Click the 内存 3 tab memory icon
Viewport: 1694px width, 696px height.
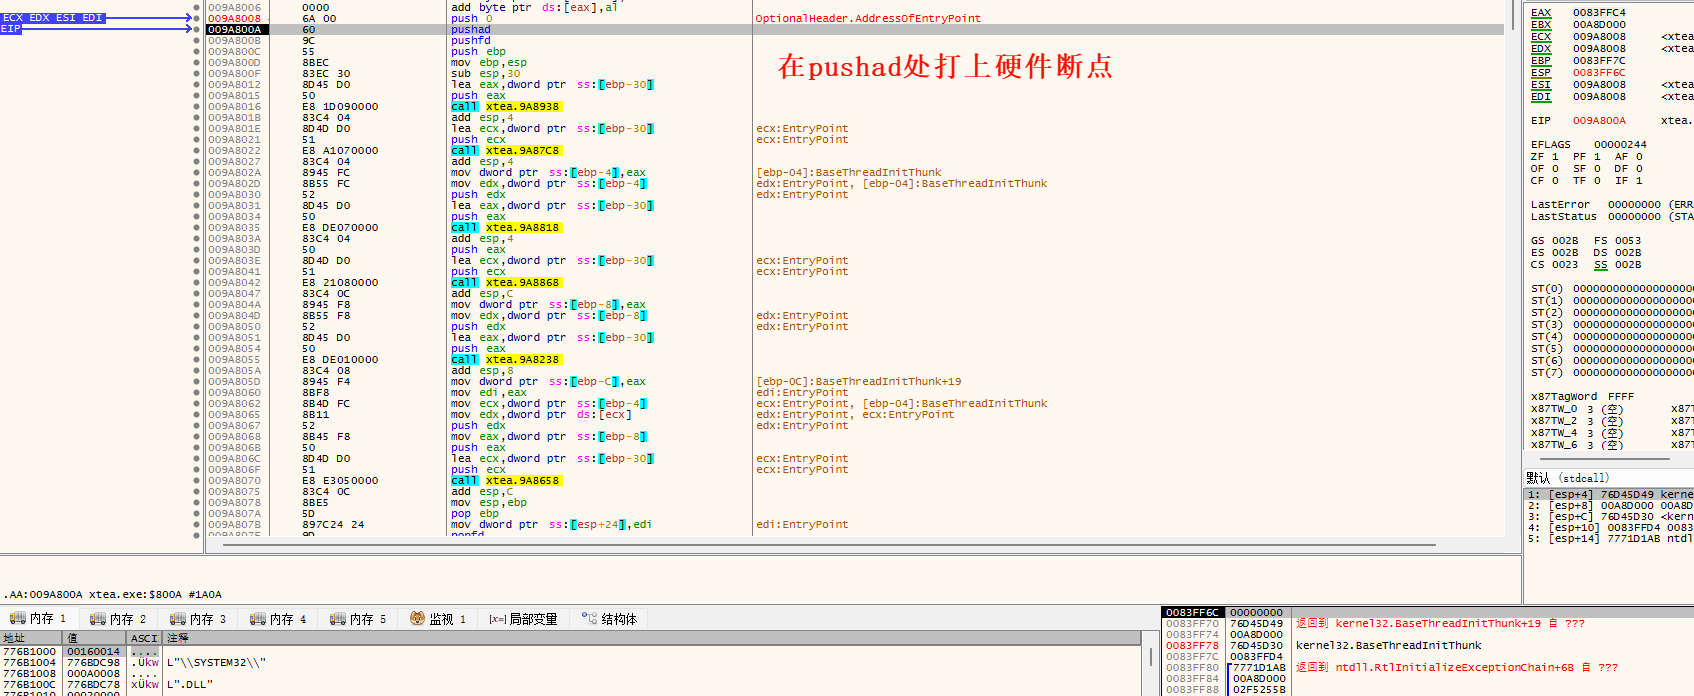(x=177, y=619)
